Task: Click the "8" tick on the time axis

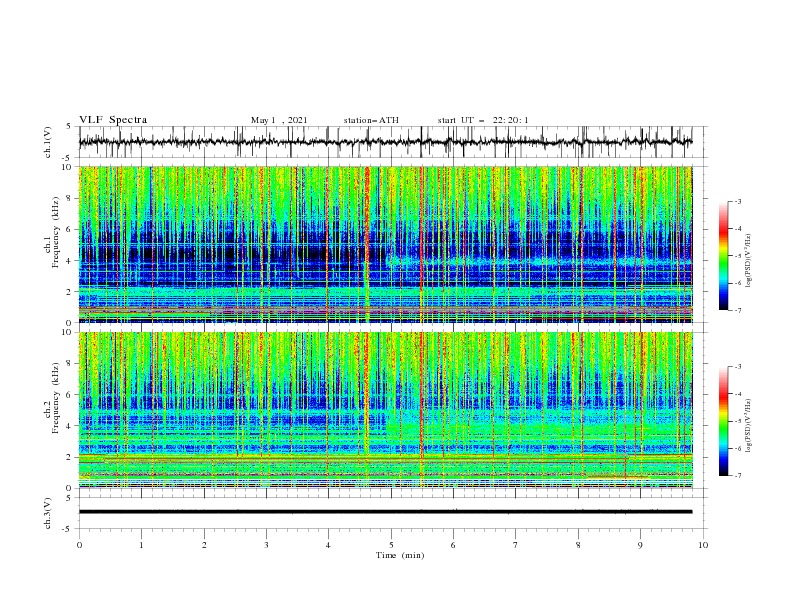Action: [578, 545]
